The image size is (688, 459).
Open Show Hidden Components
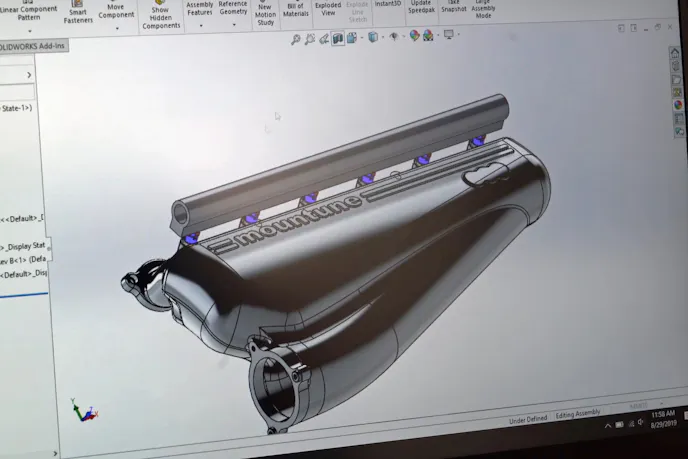click(x=161, y=16)
